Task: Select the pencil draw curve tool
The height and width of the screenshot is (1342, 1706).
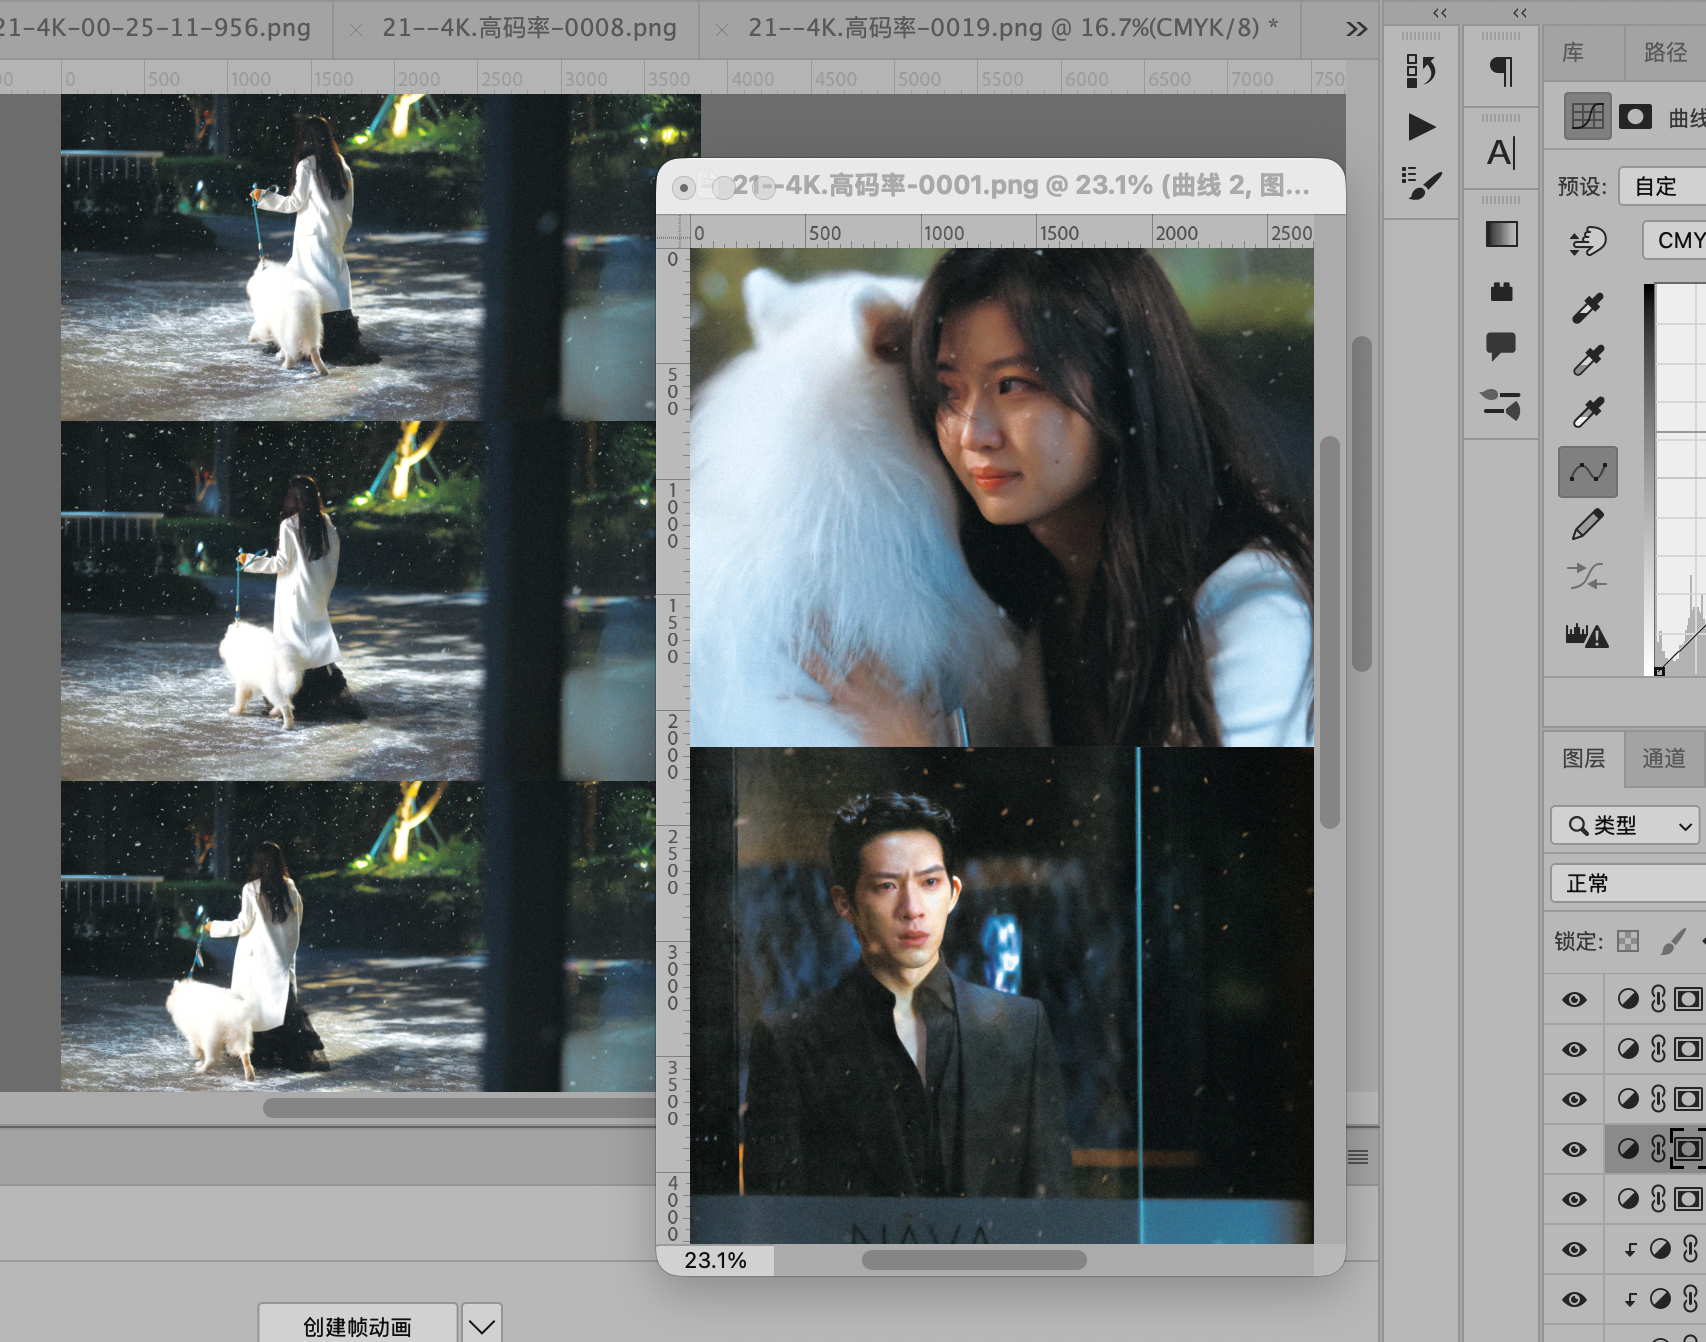Action: [x=1587, y=524]
